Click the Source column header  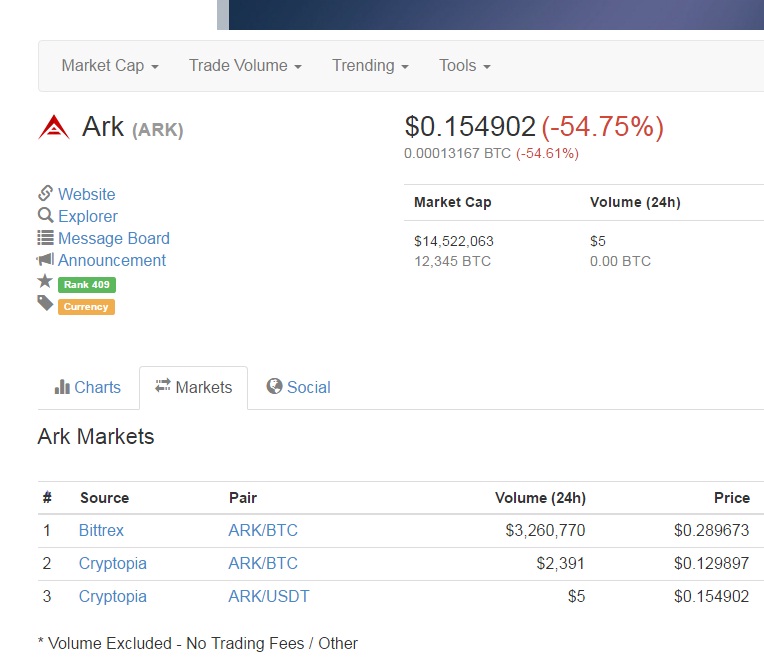point(105,497)
